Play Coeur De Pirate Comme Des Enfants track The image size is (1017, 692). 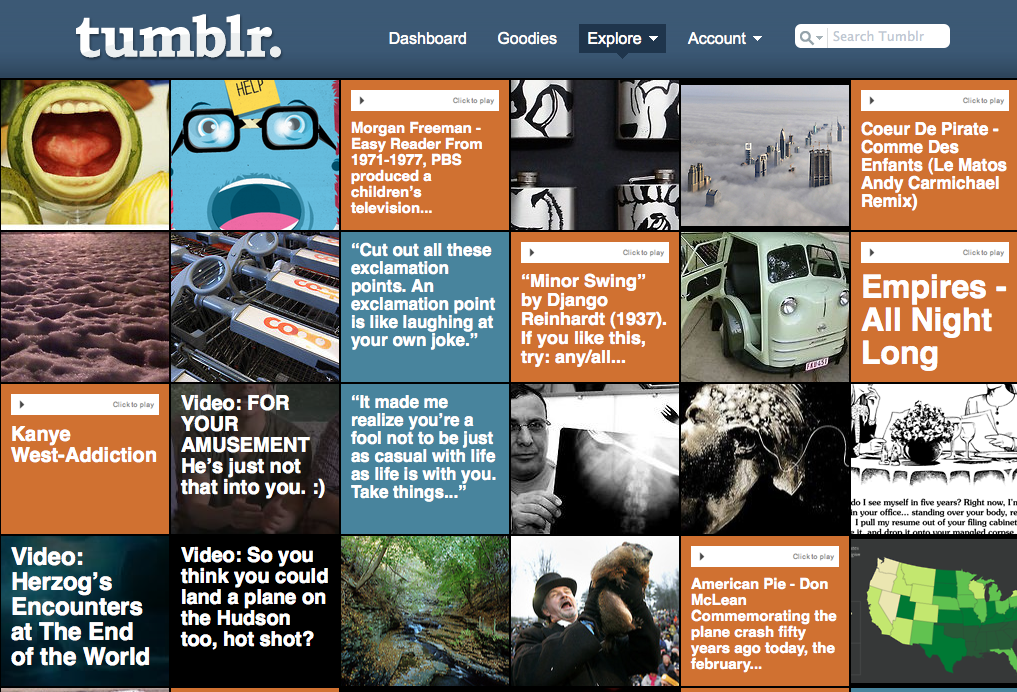[872, 101]
